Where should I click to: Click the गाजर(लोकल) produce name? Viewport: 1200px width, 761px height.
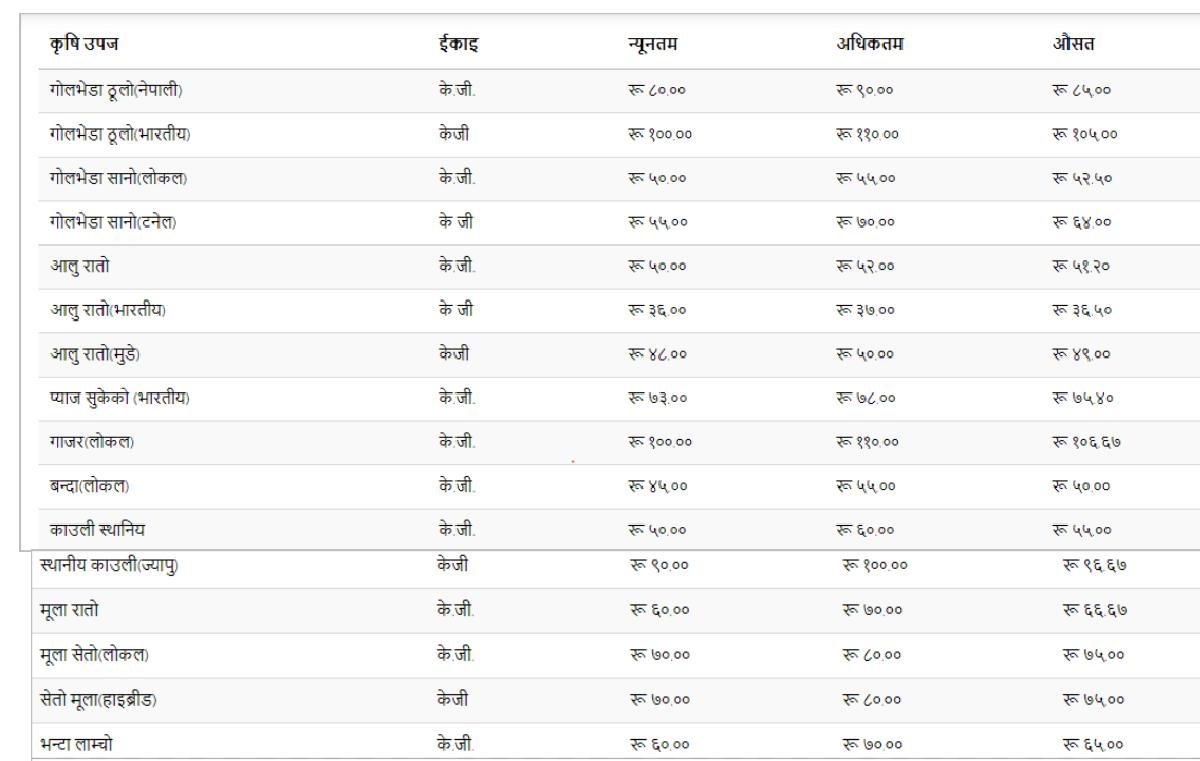coord(92,443)
